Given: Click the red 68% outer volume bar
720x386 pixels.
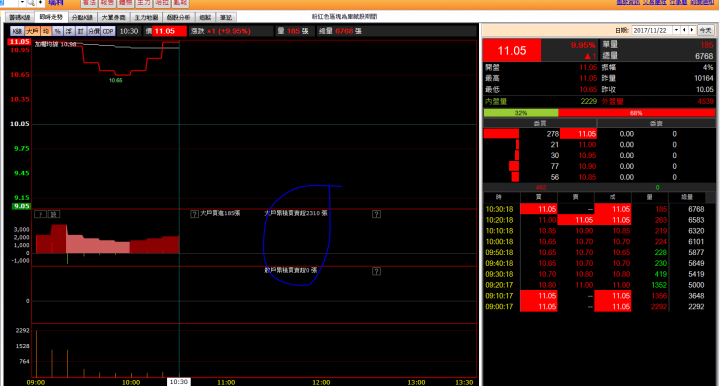Looking at the screenshot, I should (636, 113).
